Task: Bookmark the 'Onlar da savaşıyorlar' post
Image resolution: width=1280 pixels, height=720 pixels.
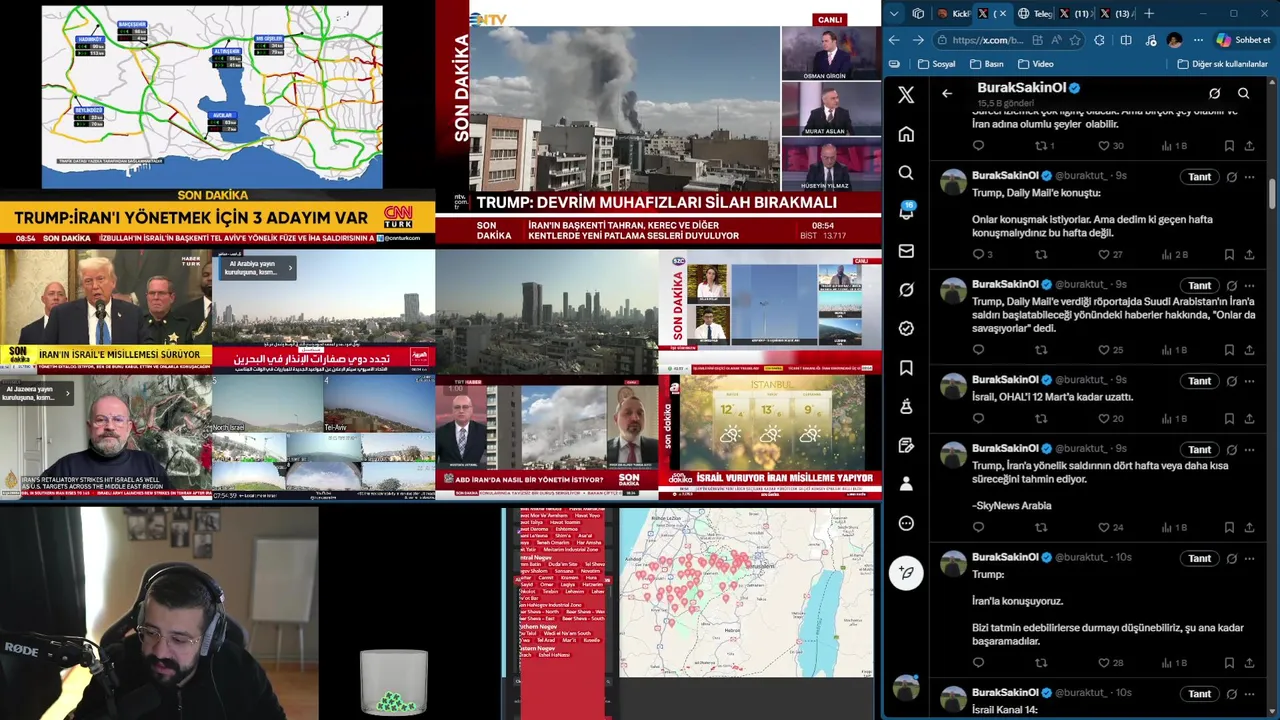Action: pyautogui.click(x=1229, y=350)
